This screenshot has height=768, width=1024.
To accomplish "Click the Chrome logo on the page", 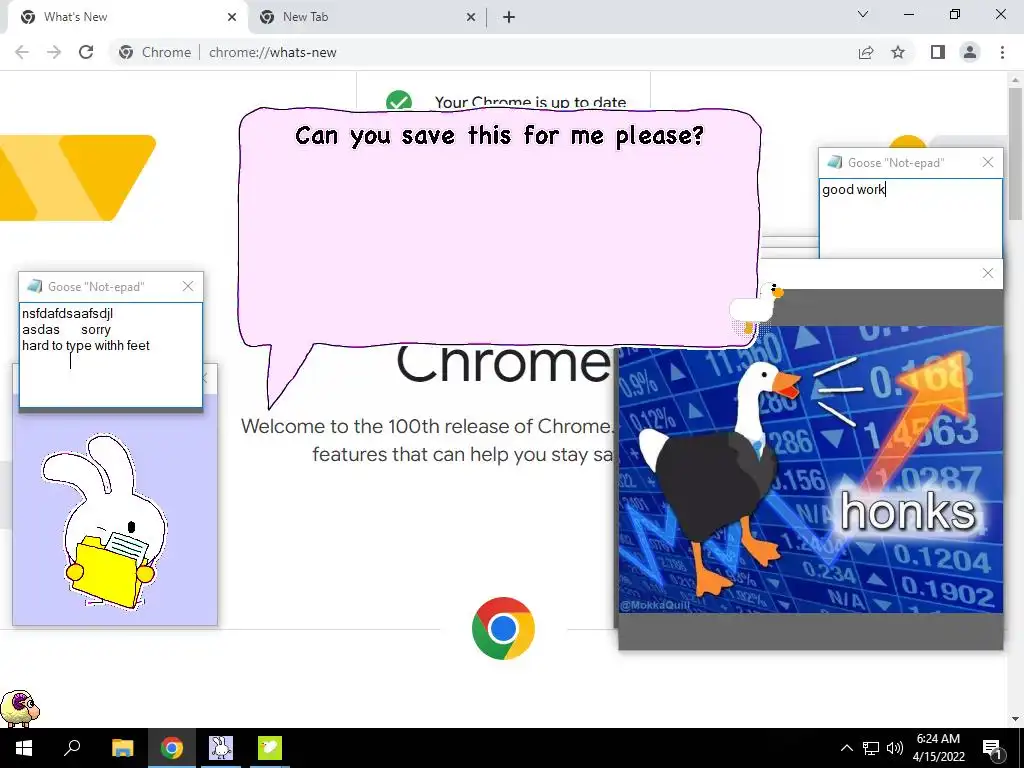I will click(503, 628).
